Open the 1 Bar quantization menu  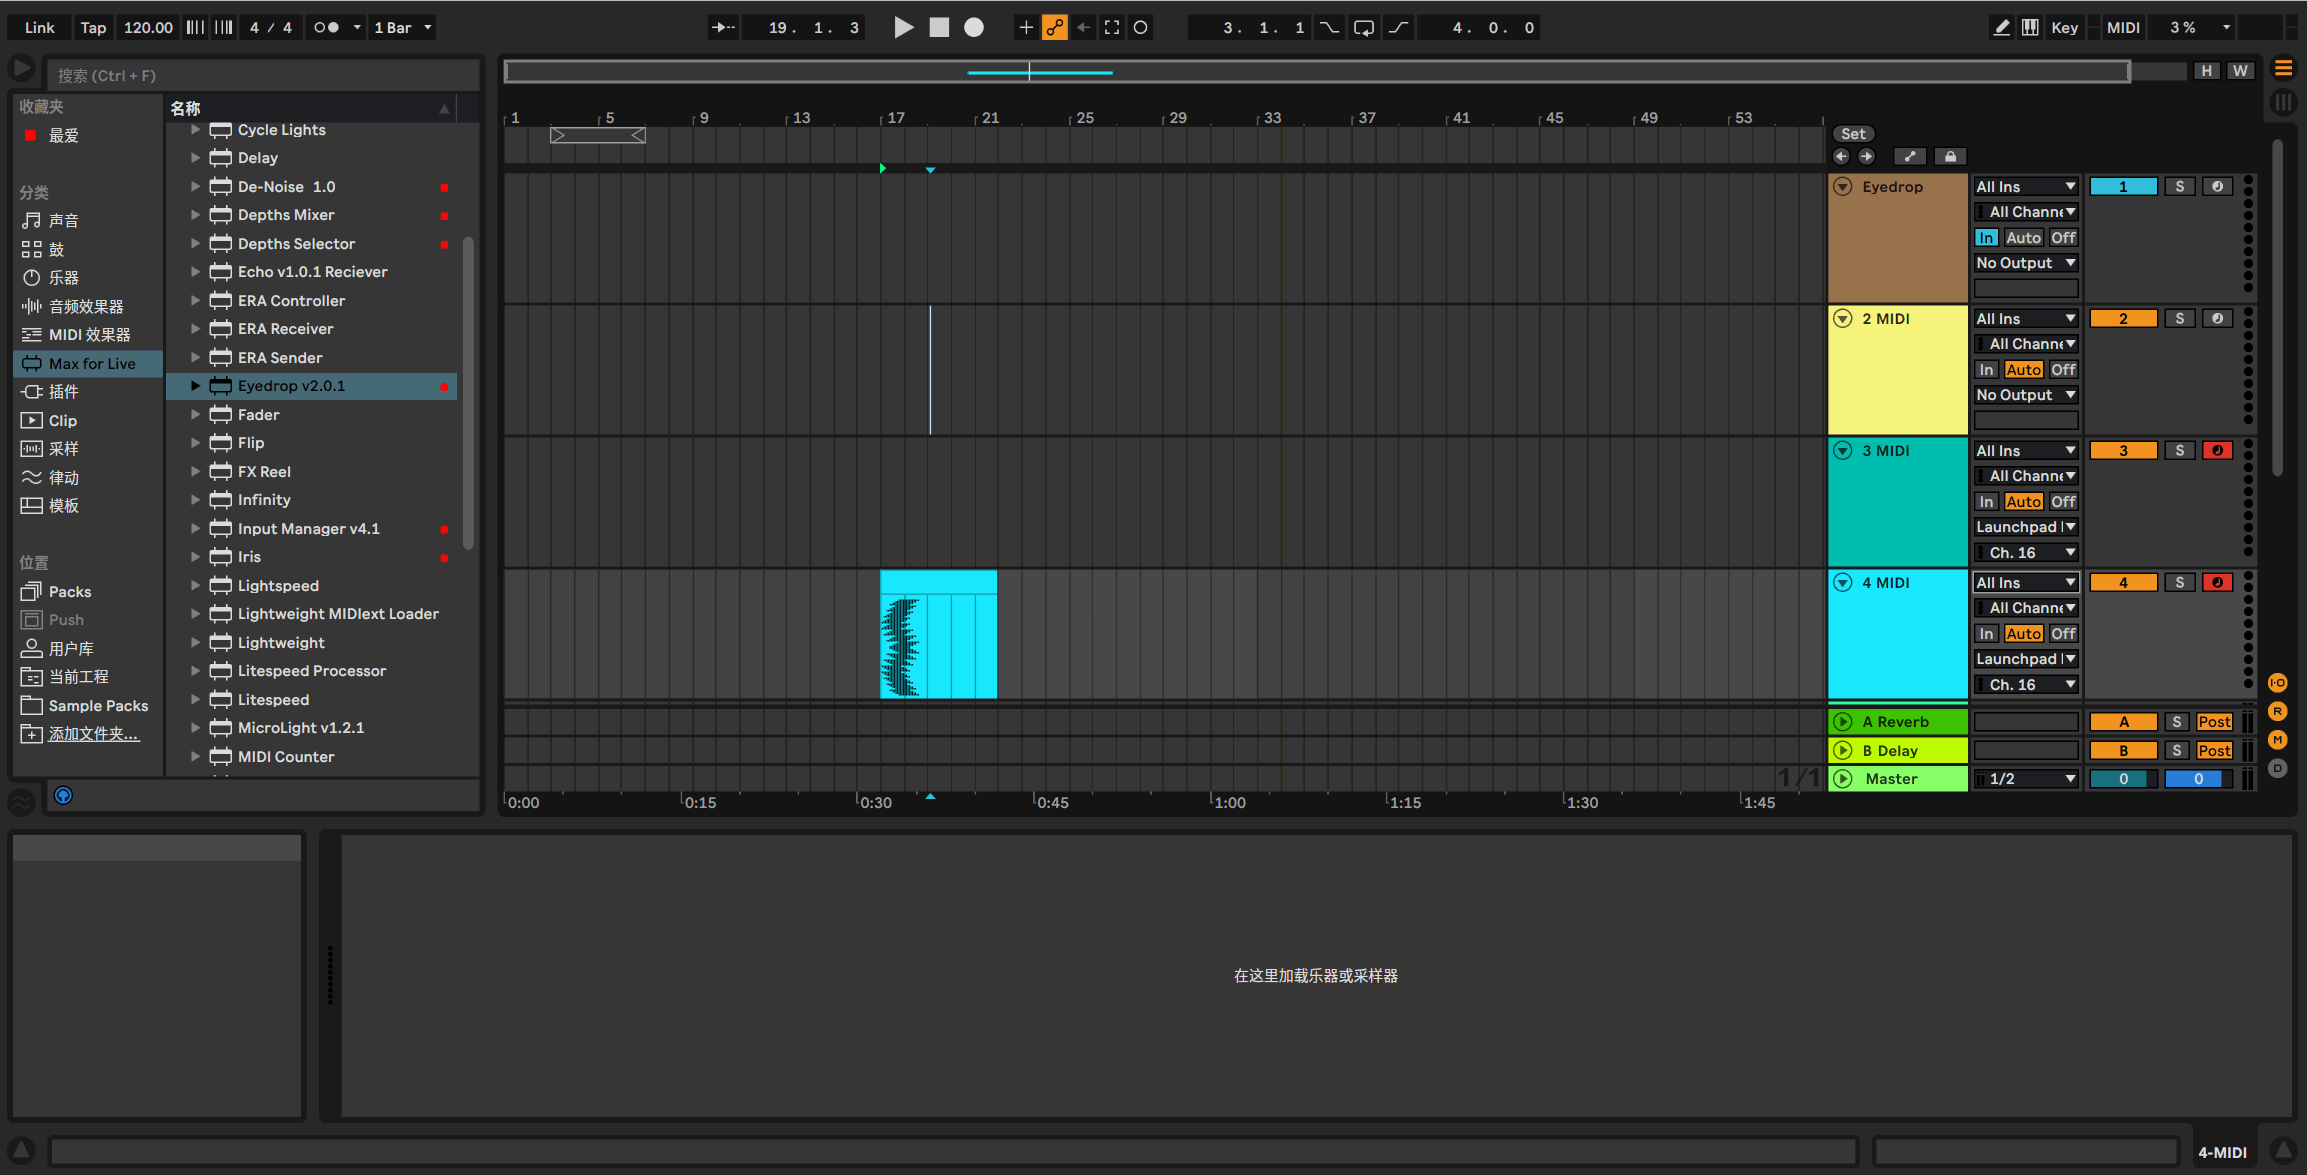point(402,27)
